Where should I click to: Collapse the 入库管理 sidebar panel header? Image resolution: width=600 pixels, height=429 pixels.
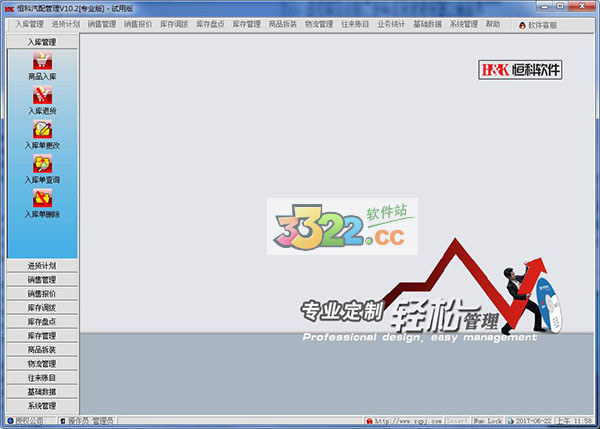[x=42, y=42]
